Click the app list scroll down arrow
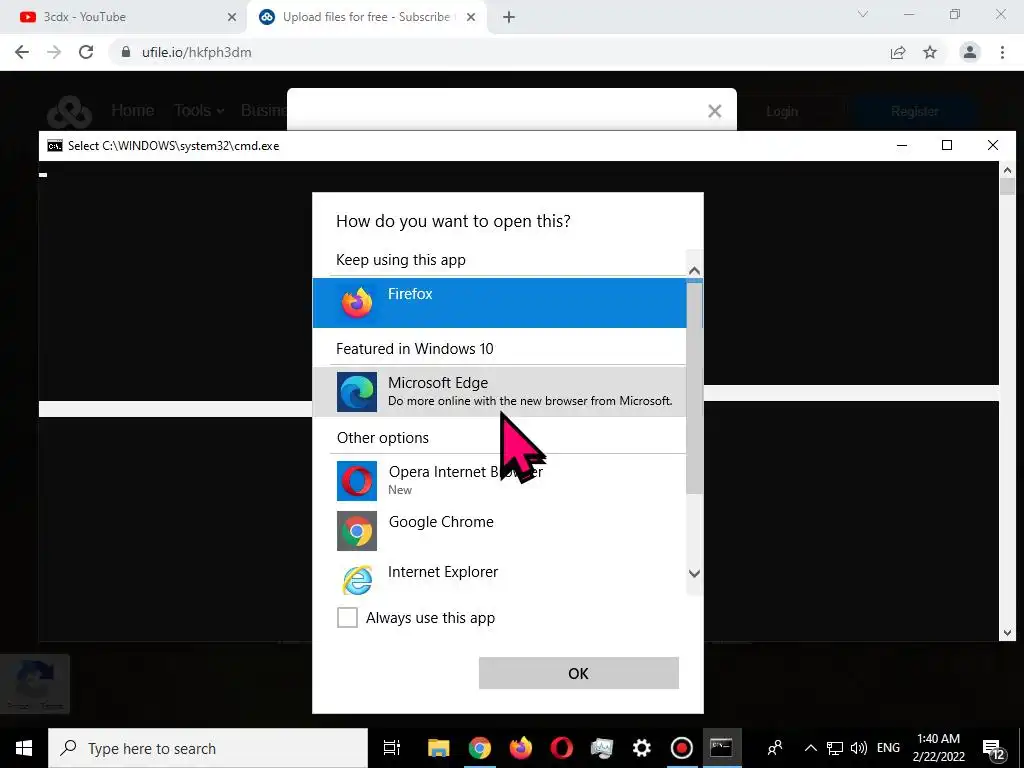The width and height of the screenshot is (1024, 768). tap(694, 573)
